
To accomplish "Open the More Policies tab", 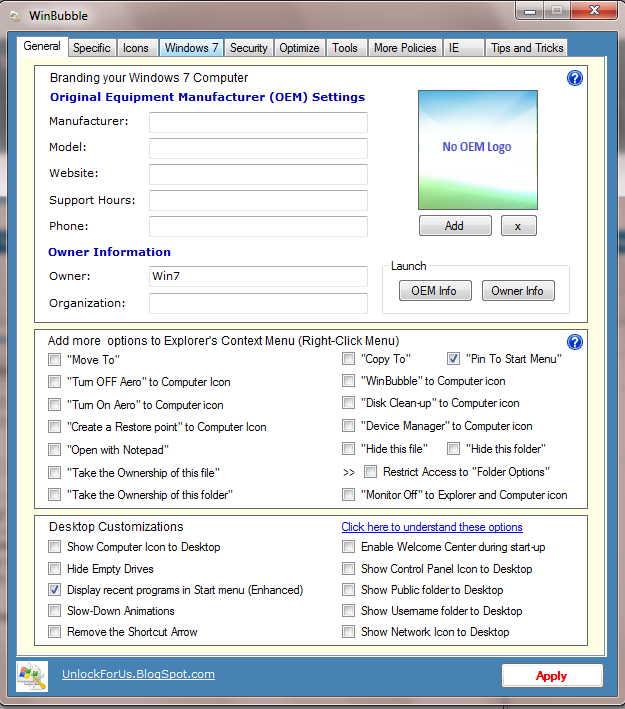I will point(405,48).
